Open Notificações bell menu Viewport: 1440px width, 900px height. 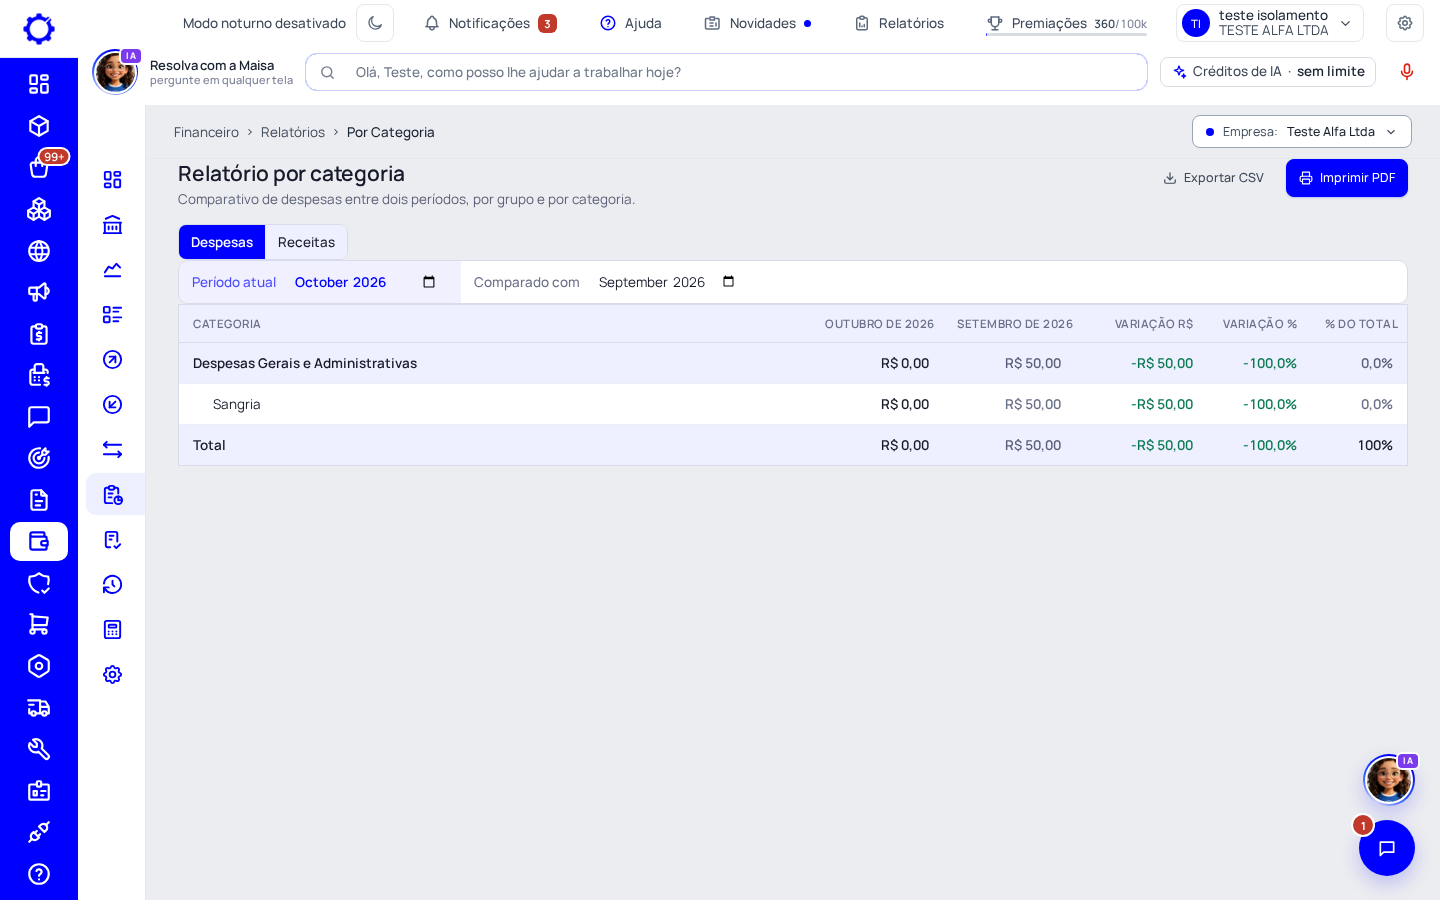coord(490,23)
